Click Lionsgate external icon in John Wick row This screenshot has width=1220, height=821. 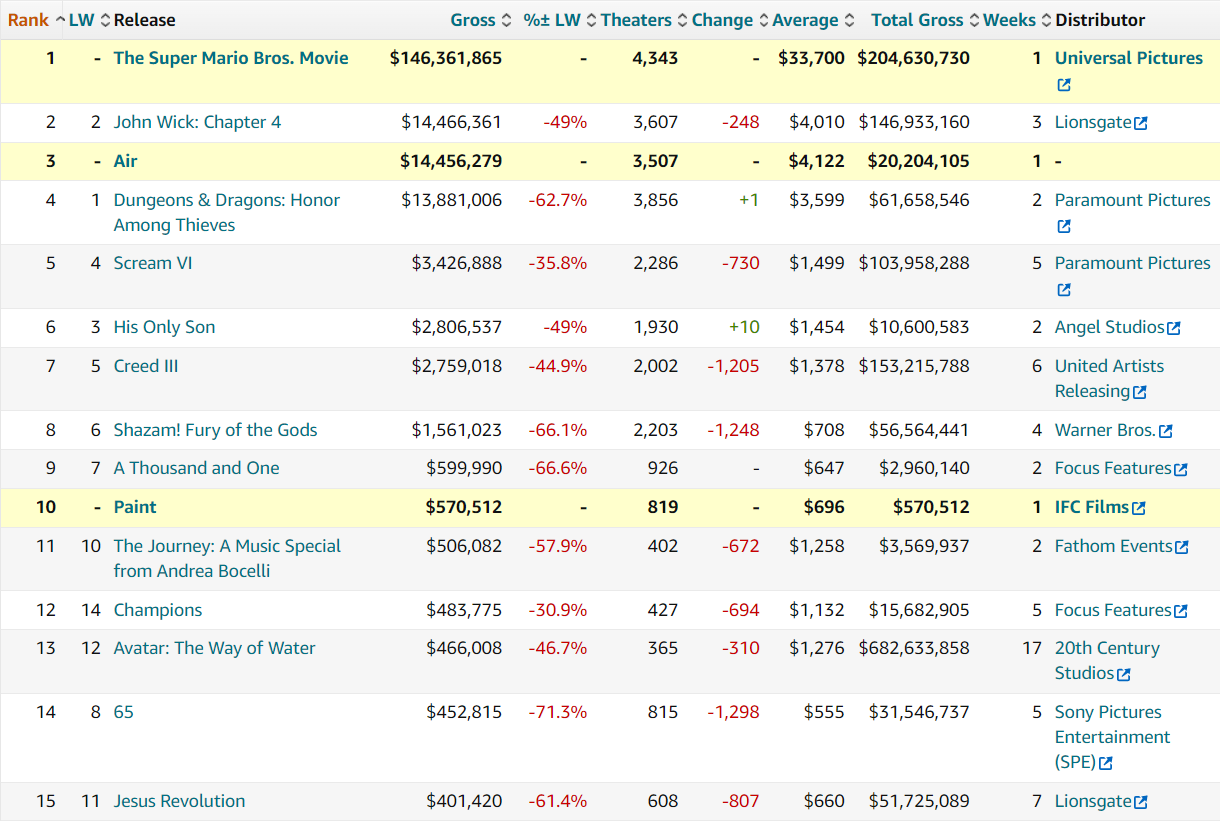[1141, 124]
